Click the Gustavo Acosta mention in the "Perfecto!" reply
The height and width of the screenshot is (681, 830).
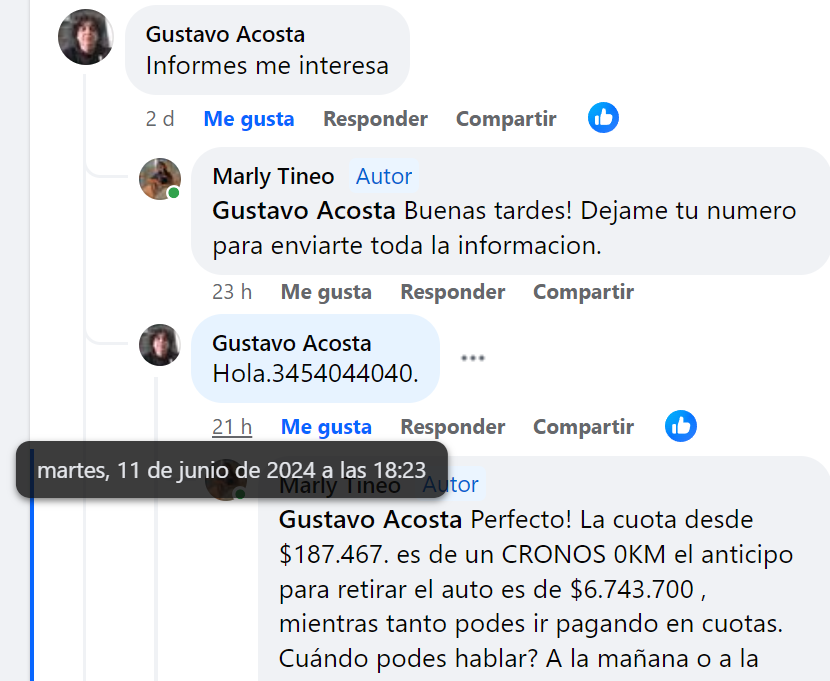pyautogui.click(x=370, y=520)
